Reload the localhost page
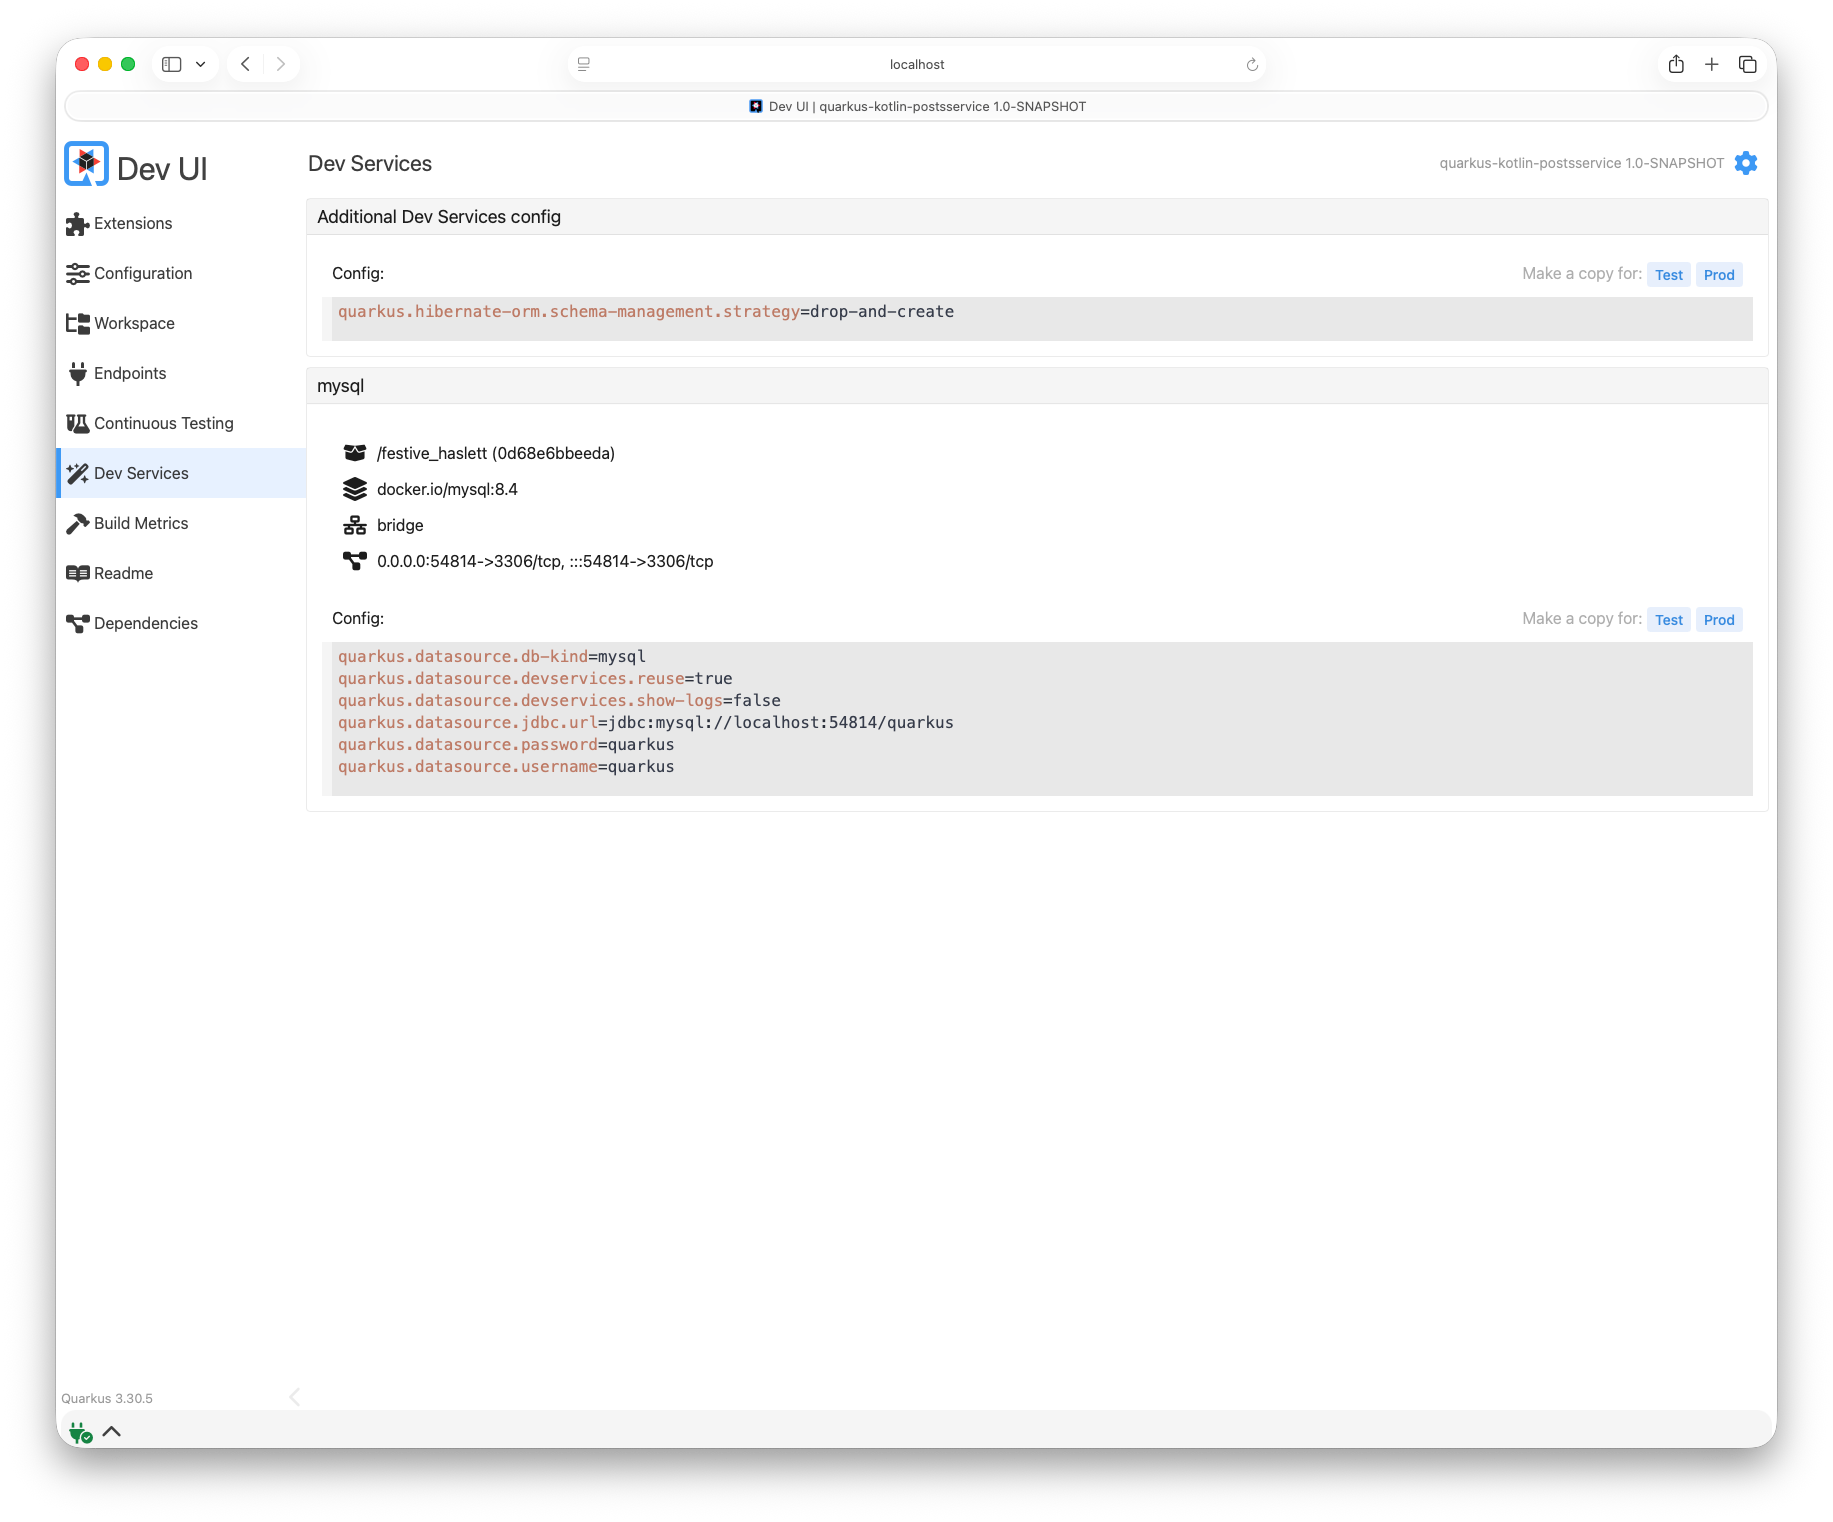This screenshot has width=1833, height=1522. (1252, 64)
